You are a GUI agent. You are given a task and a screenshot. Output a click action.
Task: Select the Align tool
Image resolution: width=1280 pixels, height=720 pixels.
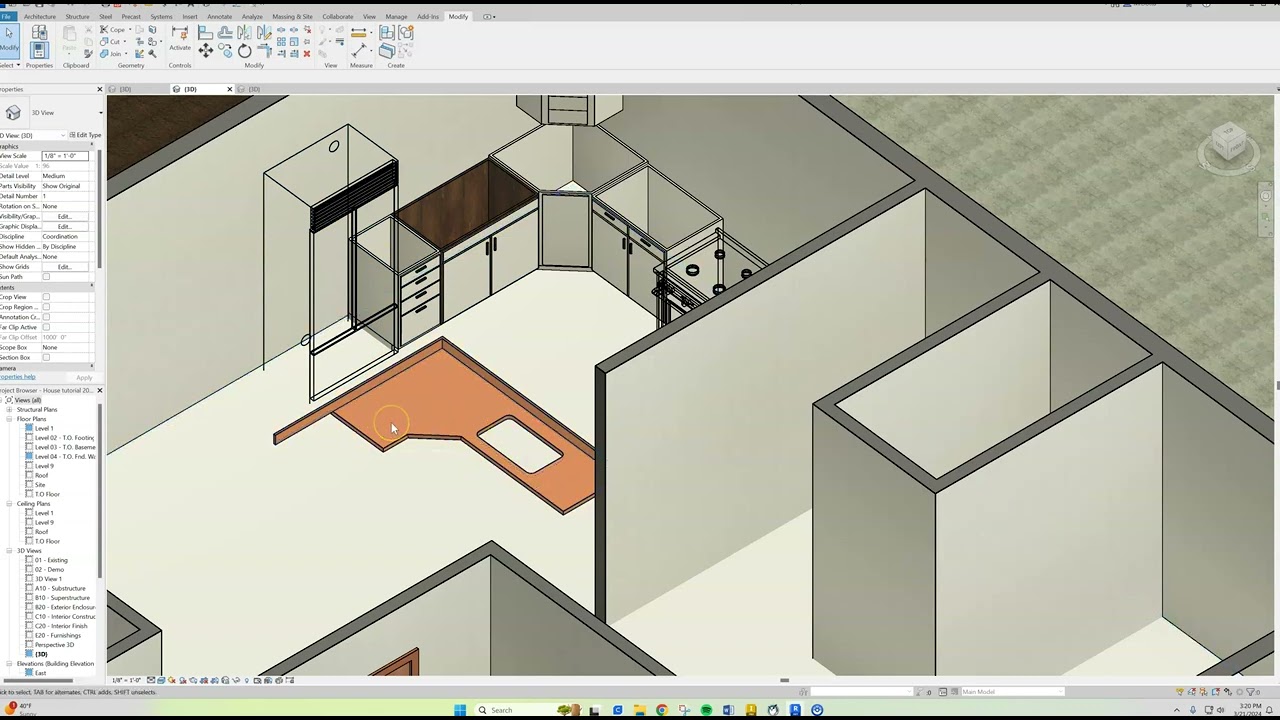(205, 33)
